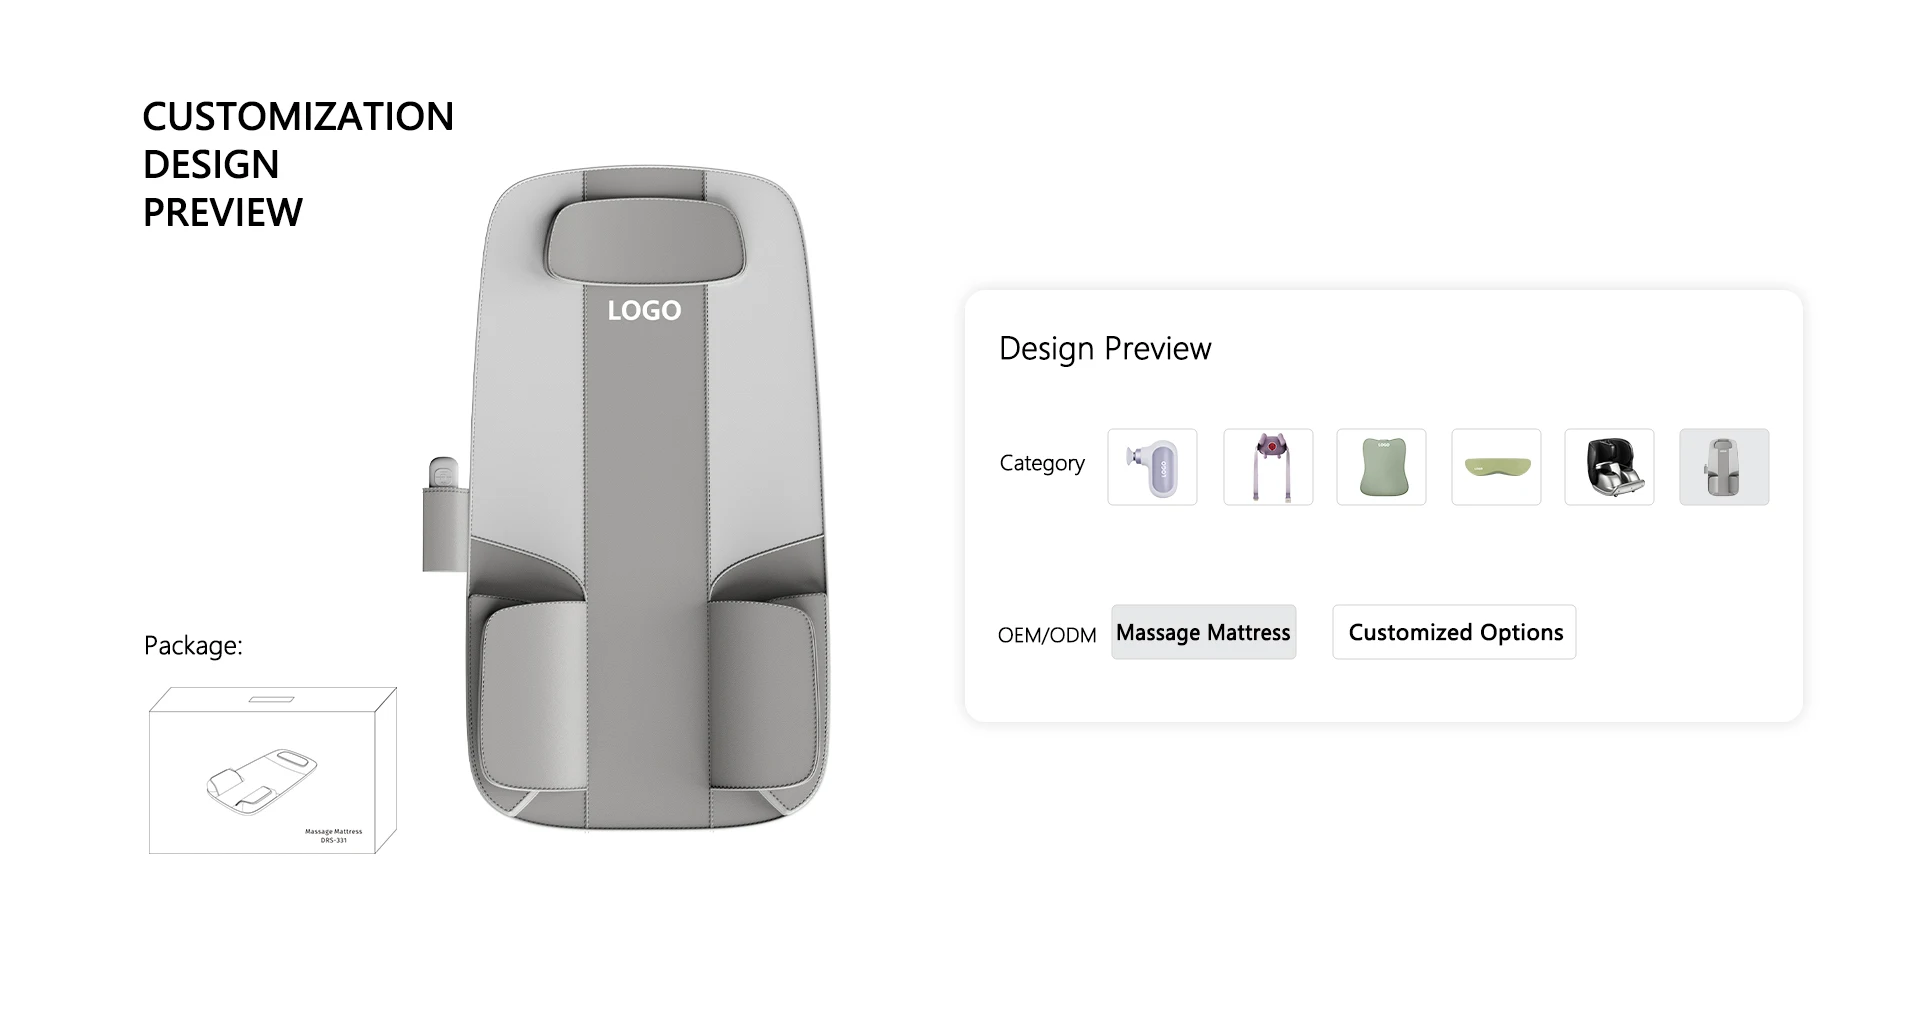Click the LOGO text on the mattress
Screen dimensions: 1920x1011
tap(644, 311)
